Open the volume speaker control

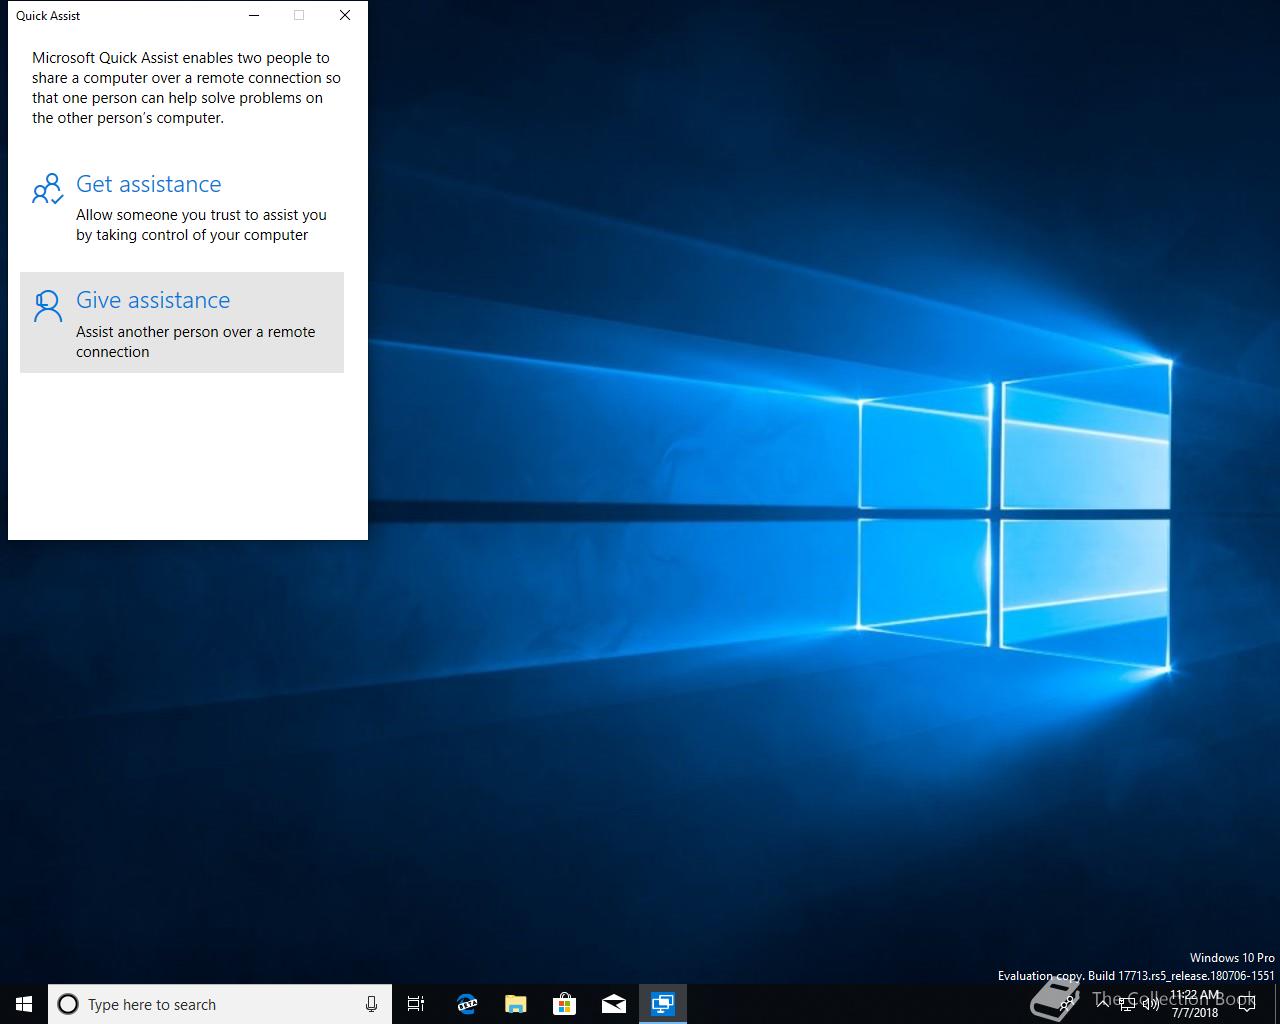click(x=1151, y=1004)
